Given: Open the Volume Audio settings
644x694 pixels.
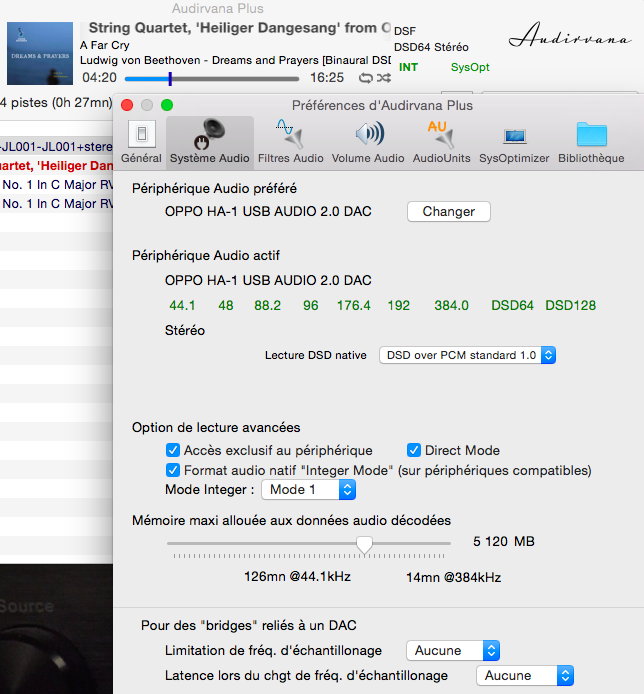Looking at the screenshot, I should click(x=368, y=141).
